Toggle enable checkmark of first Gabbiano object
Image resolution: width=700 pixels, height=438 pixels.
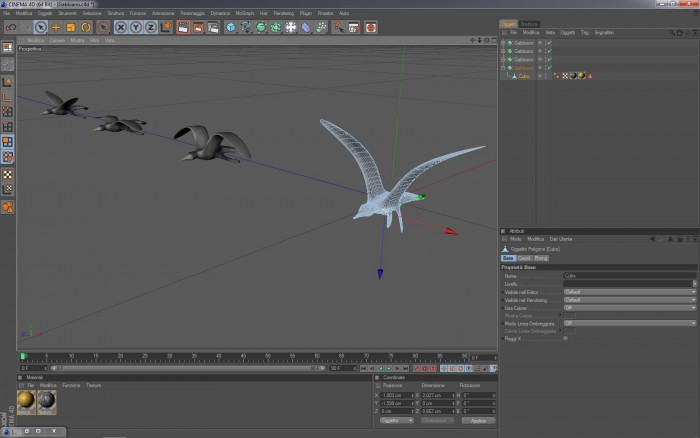(x=549, y=43)
